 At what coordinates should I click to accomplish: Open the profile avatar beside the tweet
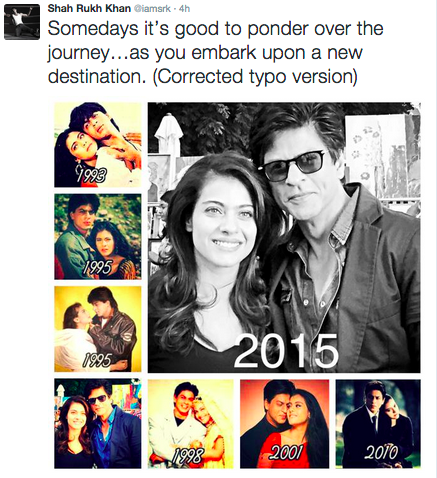point(22,22)
